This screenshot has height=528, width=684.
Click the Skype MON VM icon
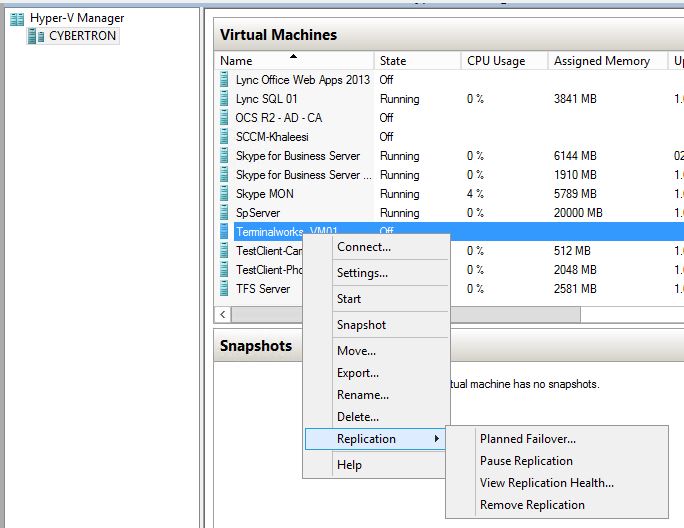click(x=224, y=194)
